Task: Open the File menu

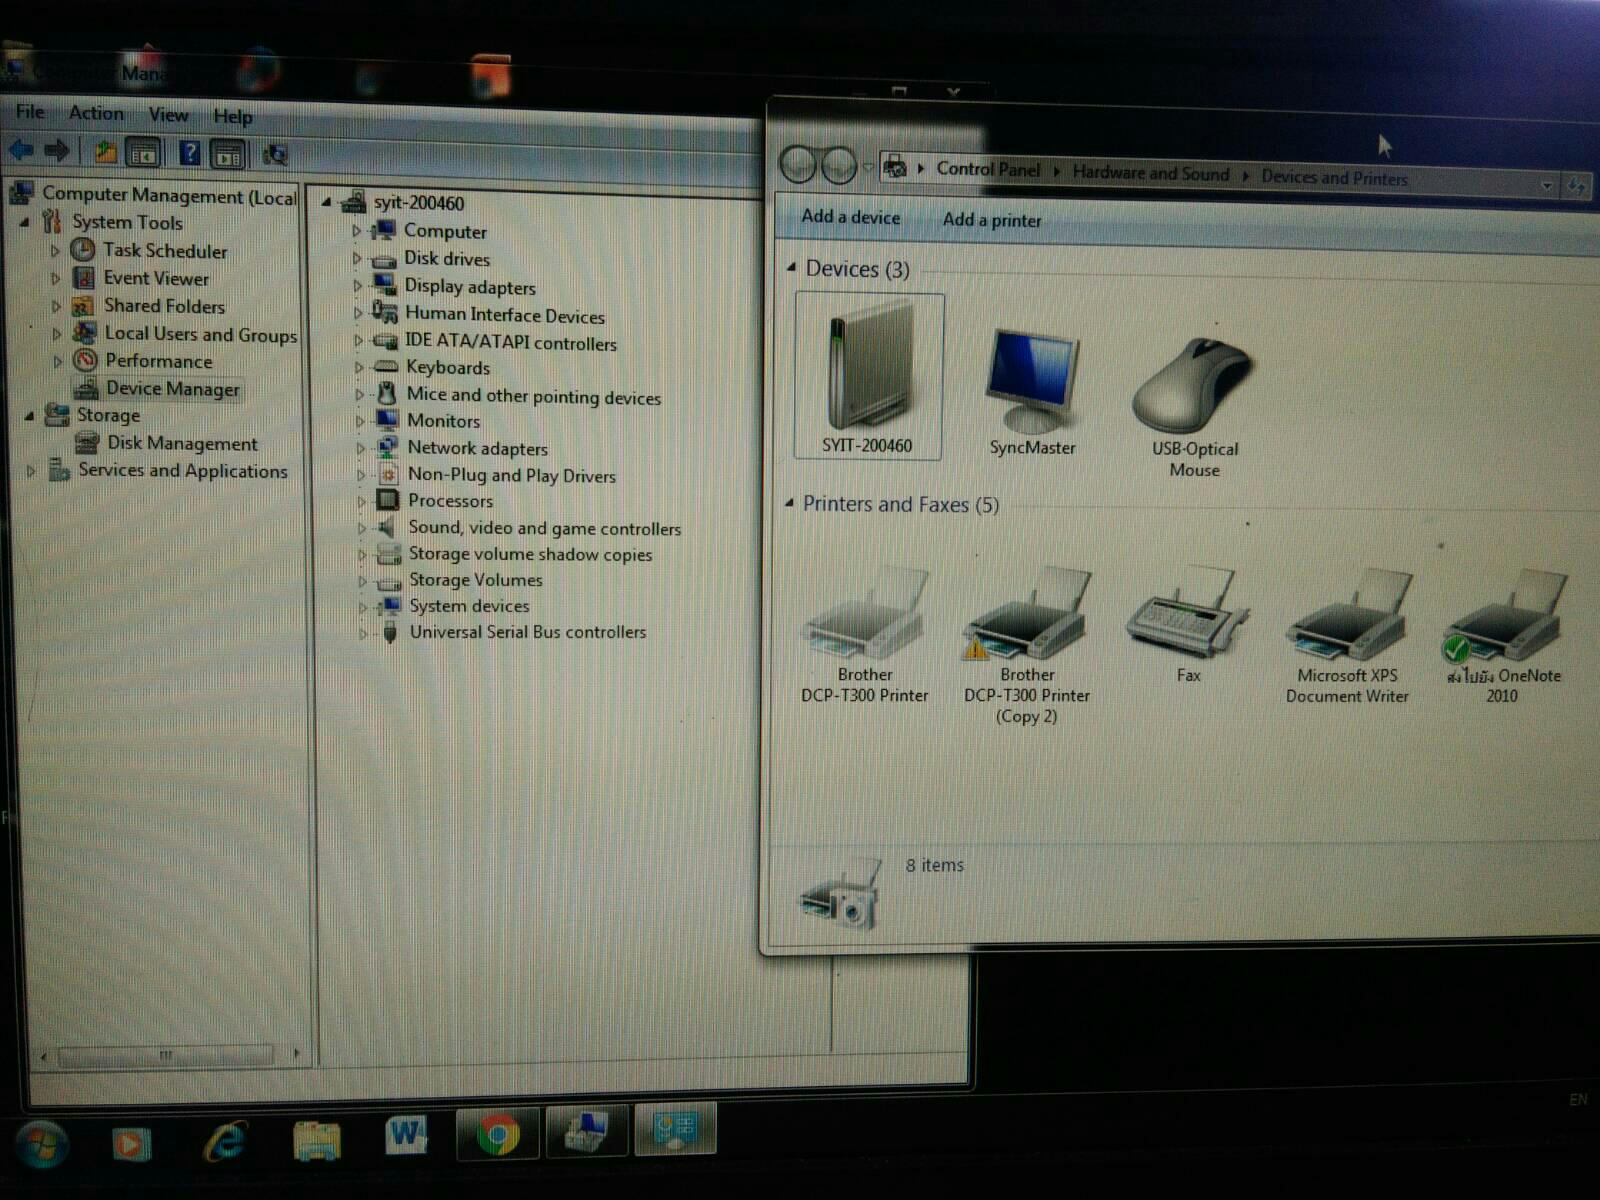Action: pyautogui.click(x=30, y=111)
